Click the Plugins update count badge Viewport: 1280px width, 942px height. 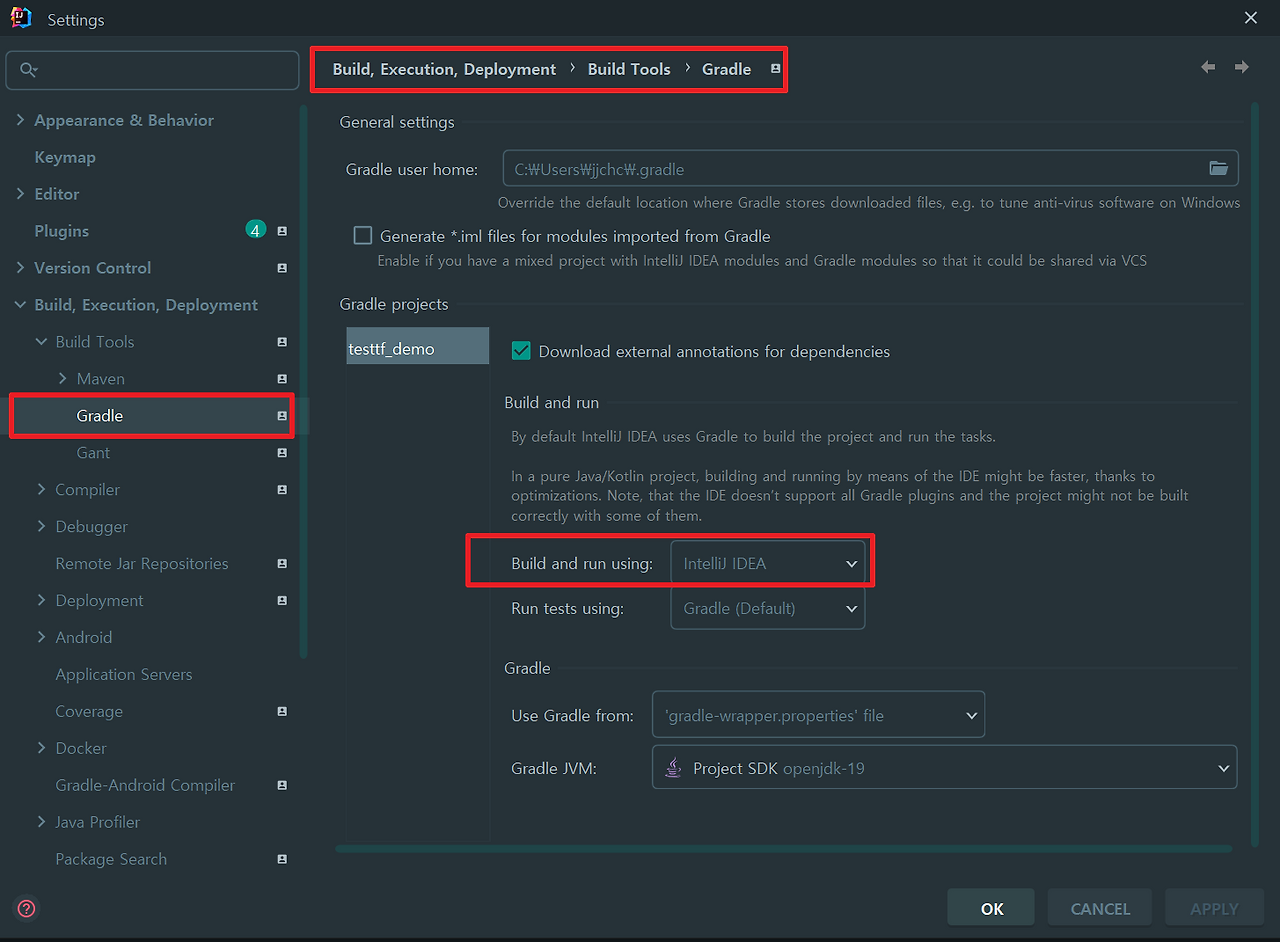tap(255, 229)
